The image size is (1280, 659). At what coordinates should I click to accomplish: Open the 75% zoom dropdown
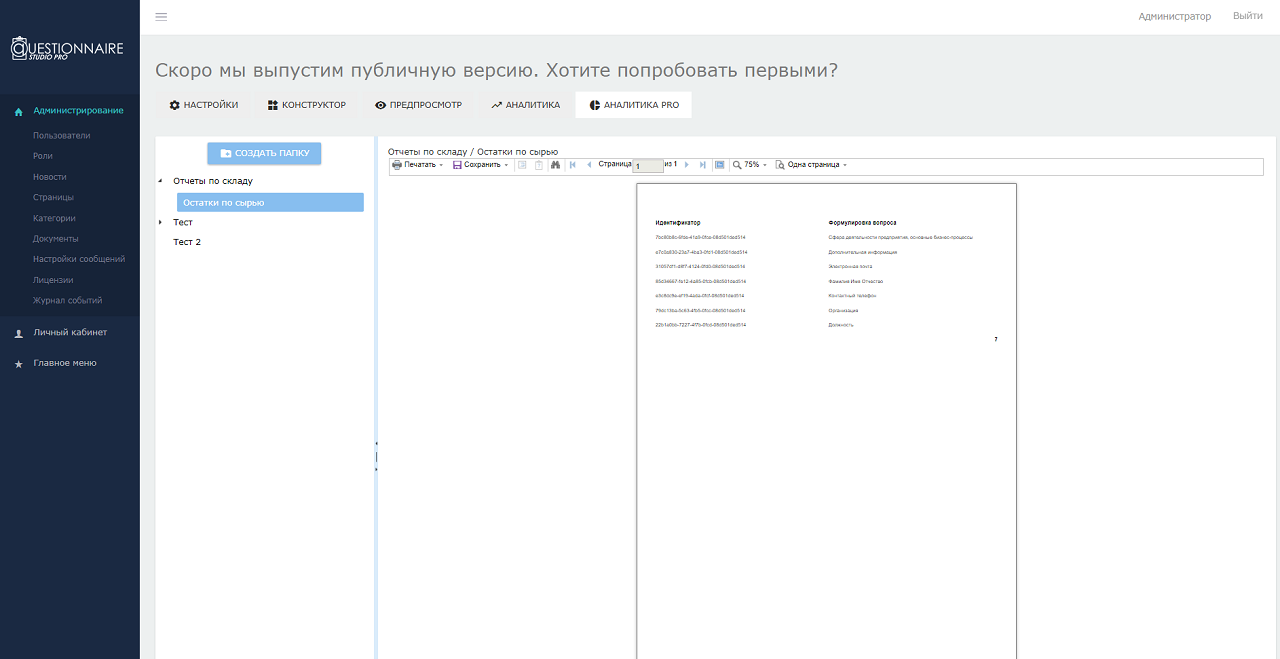tap(750, 165)
